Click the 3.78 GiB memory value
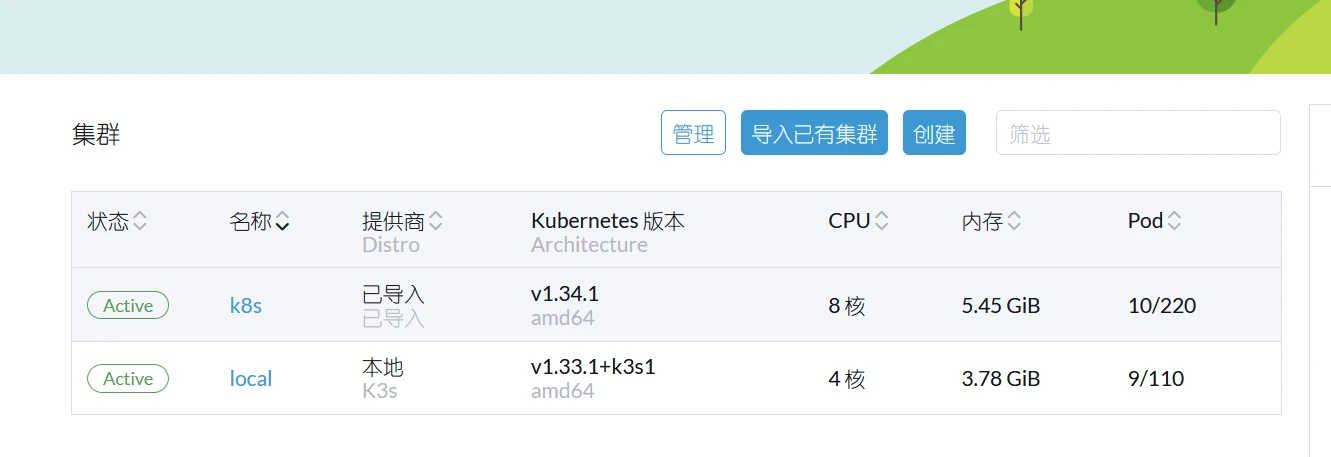The image size is (1331, 457). pyautogui.click(x=1000, y=379)
